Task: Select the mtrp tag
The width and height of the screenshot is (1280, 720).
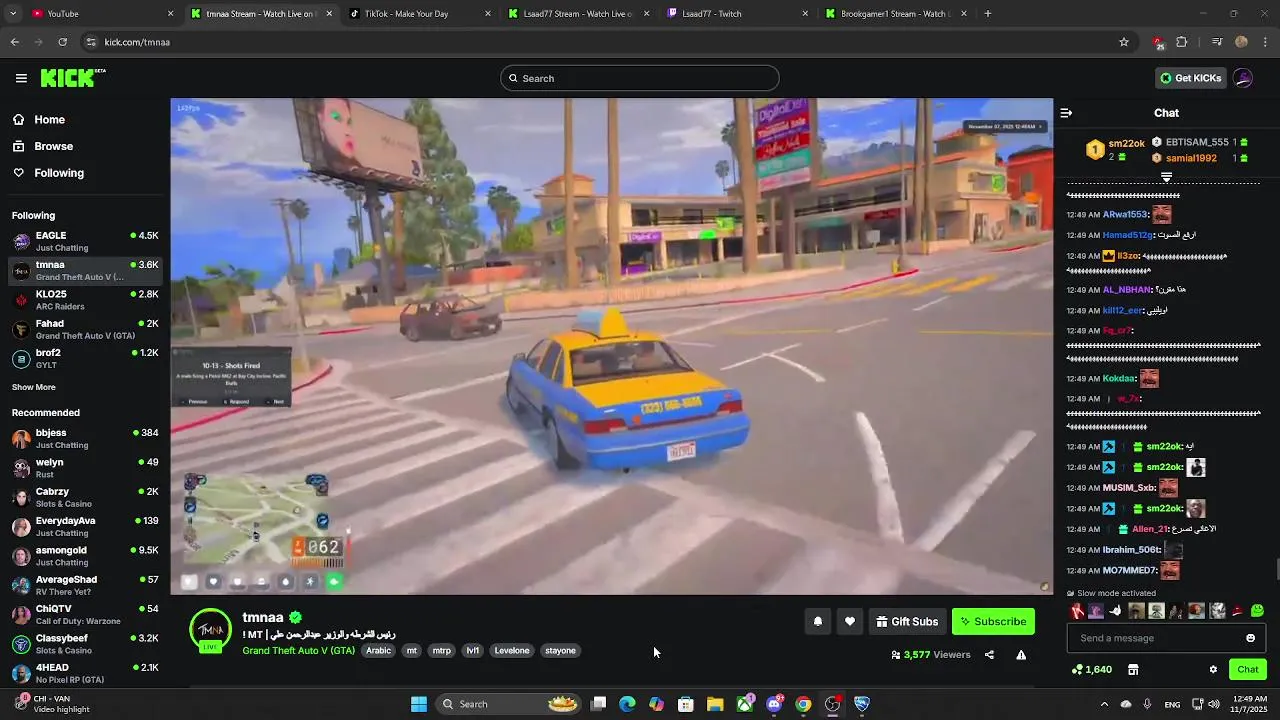Action: pyautogui.click(x=441, y=650)
